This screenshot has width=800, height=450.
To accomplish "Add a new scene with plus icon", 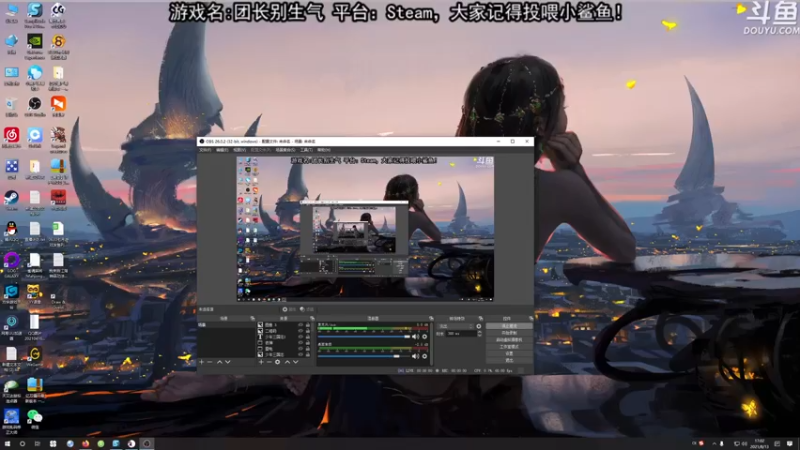I will 202,362.
